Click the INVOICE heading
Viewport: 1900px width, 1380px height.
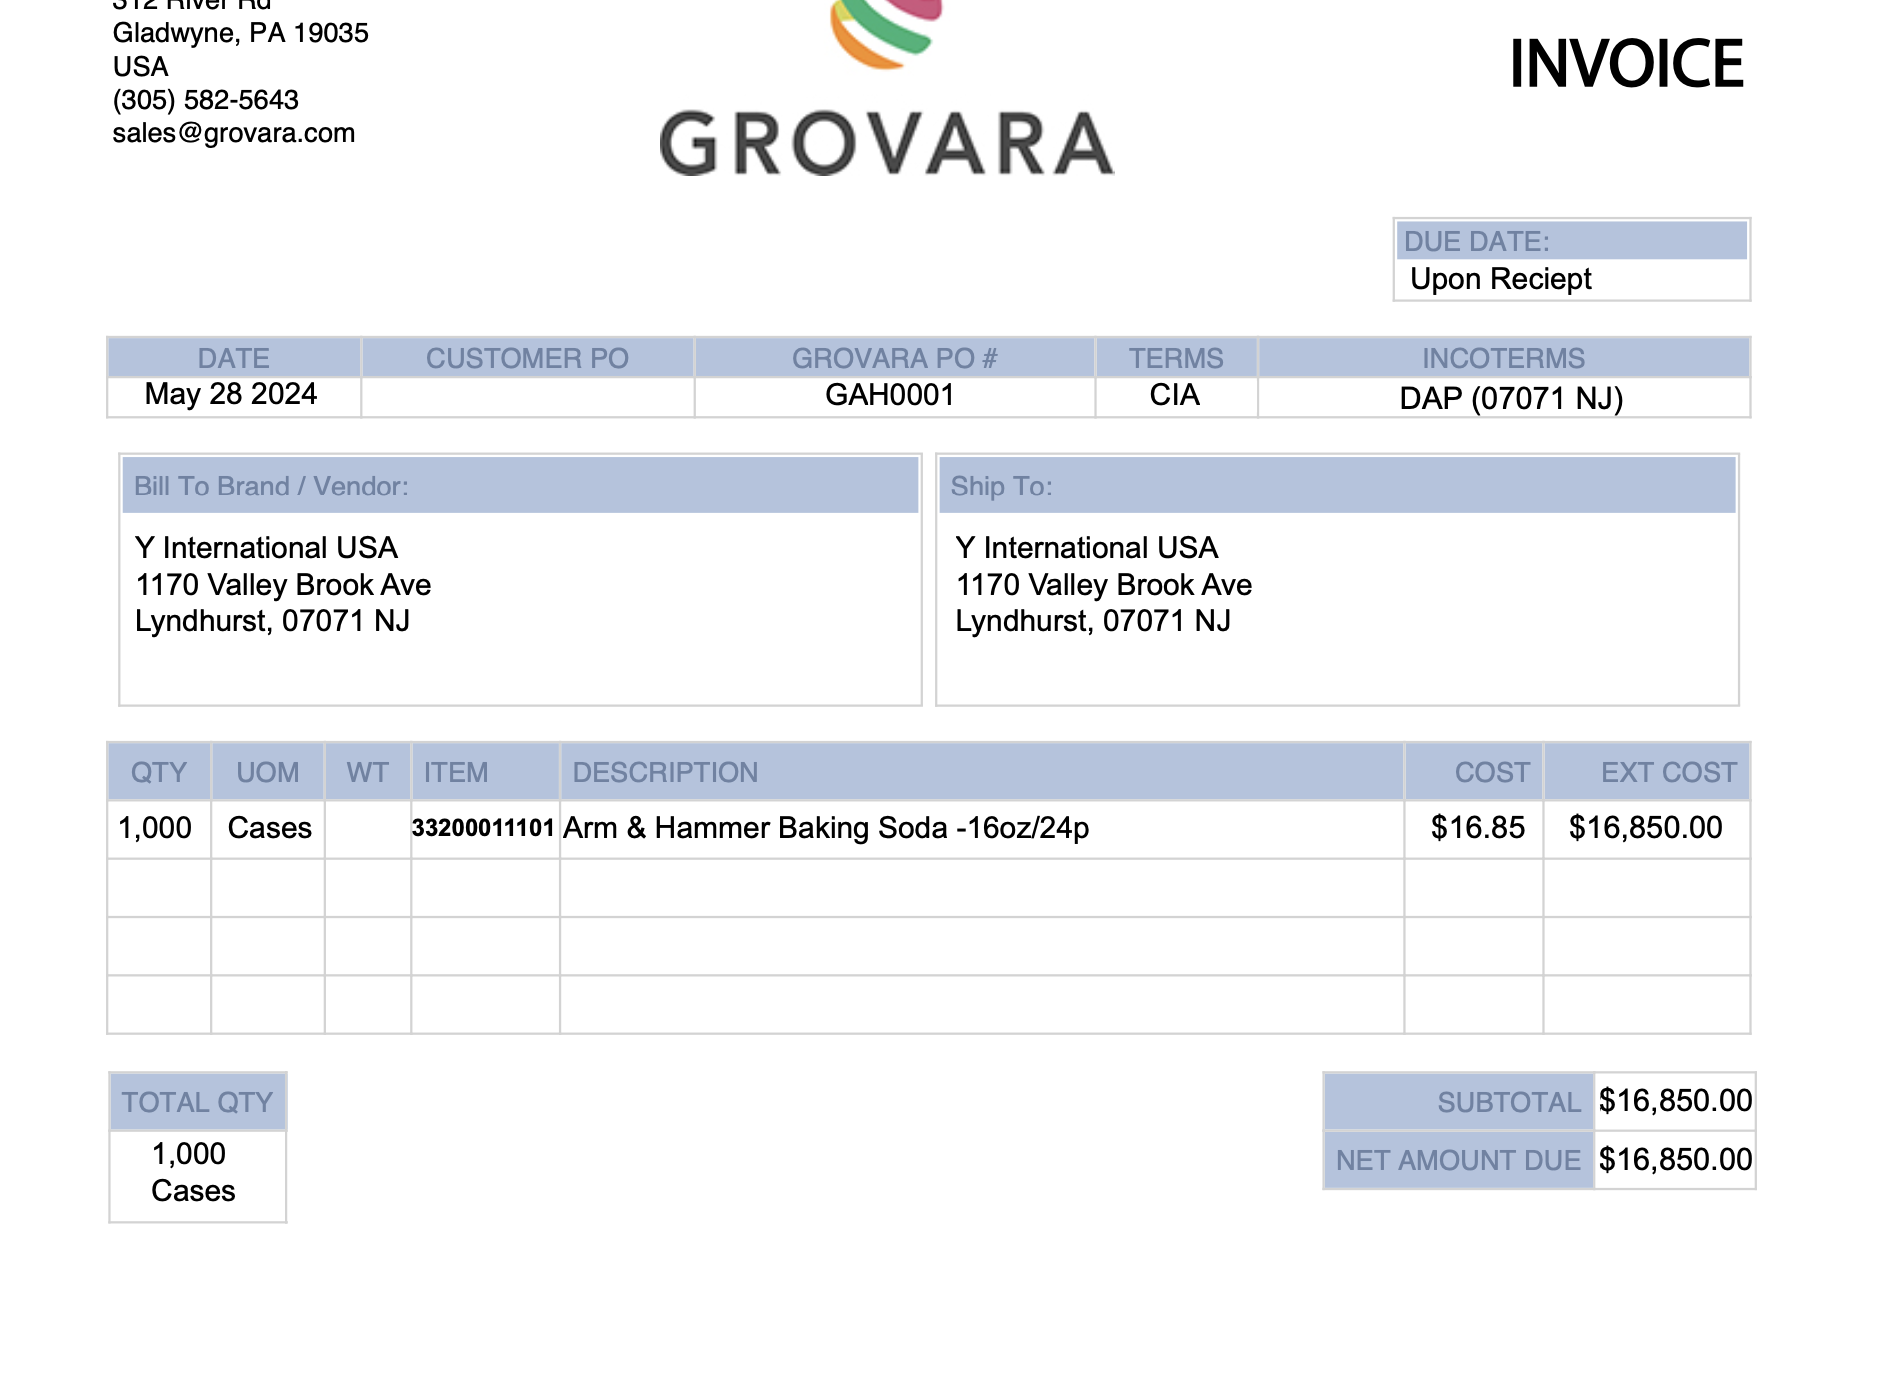1626,64
